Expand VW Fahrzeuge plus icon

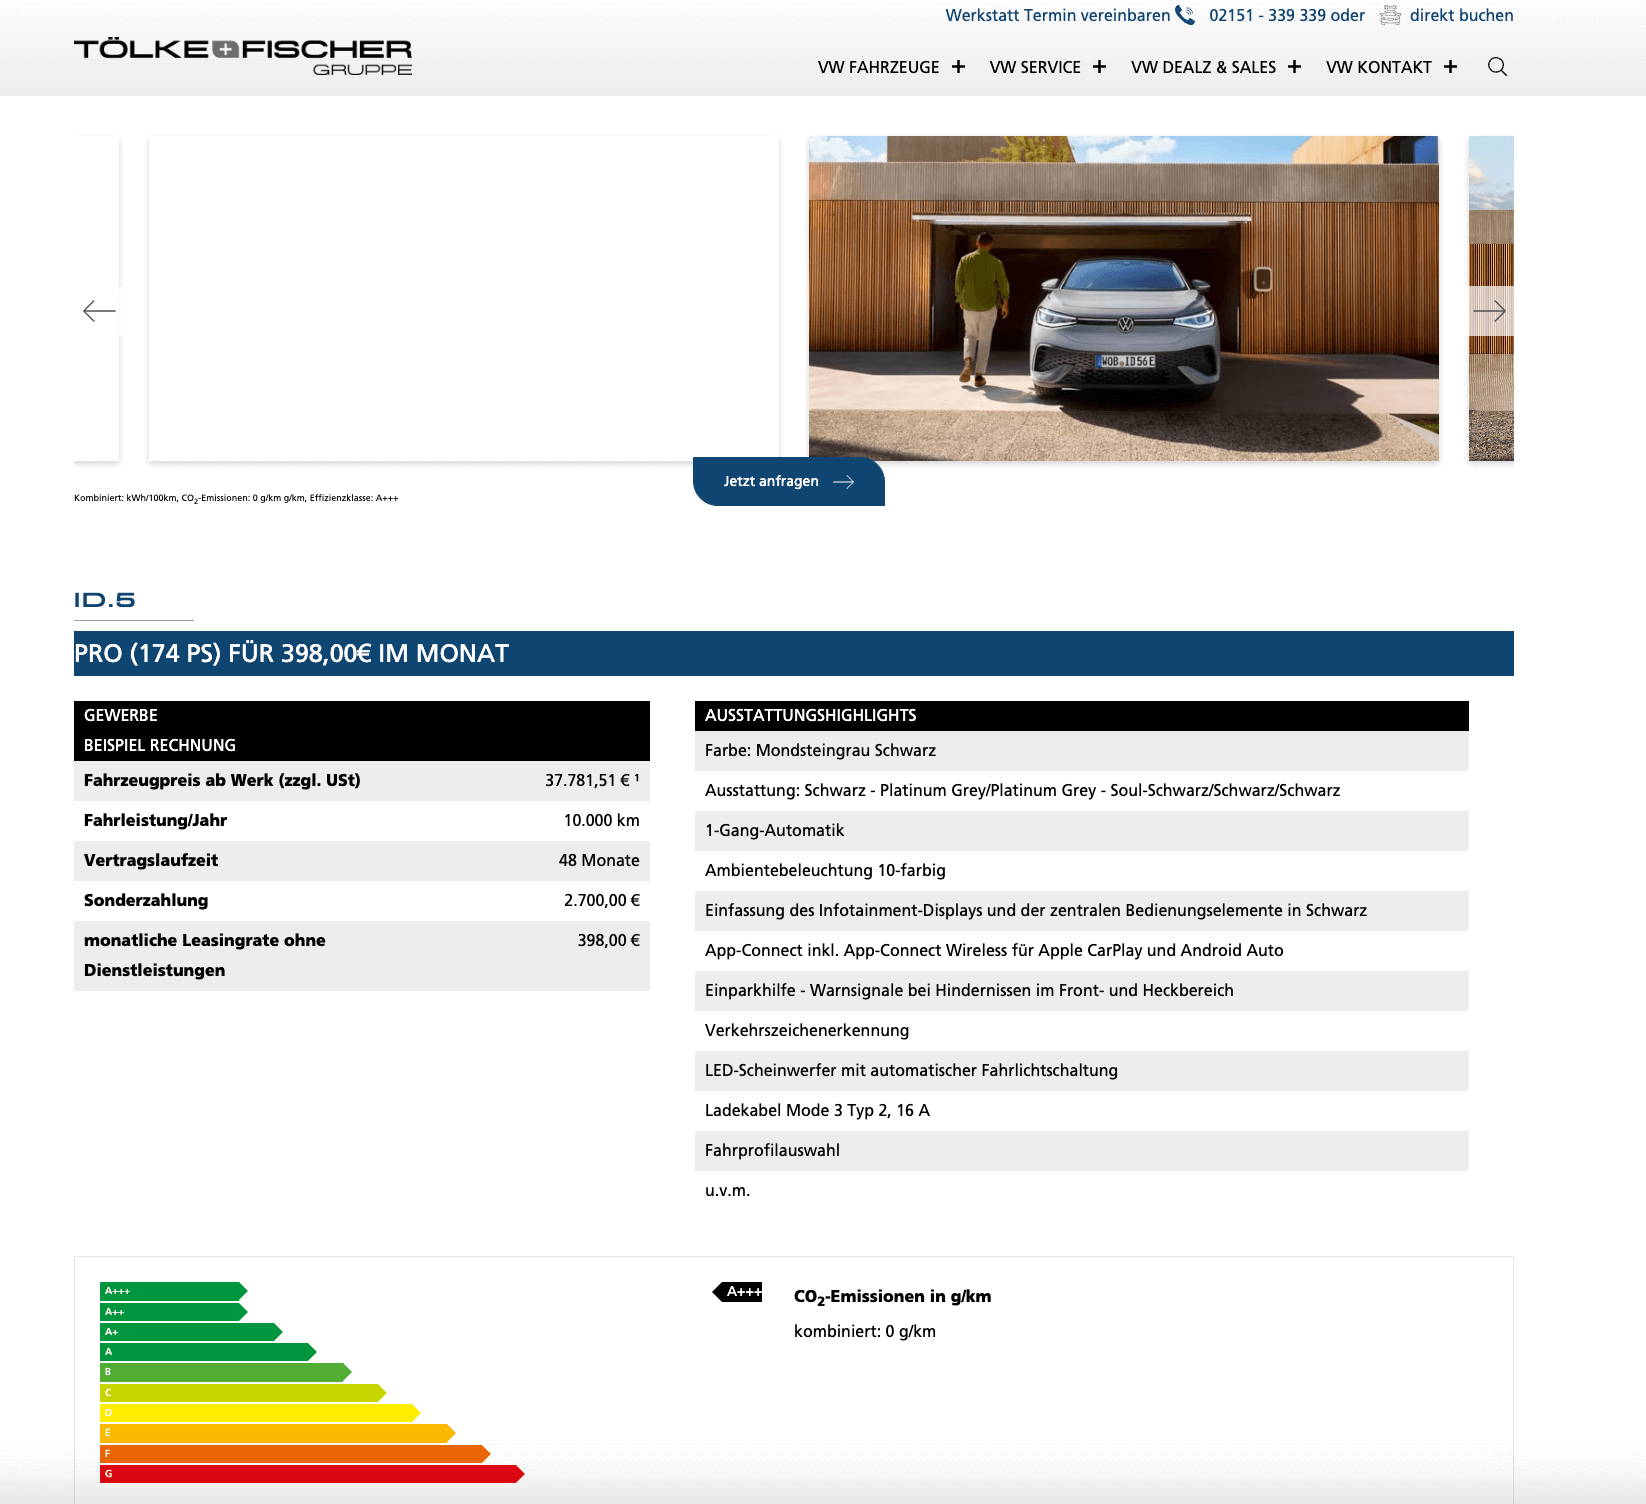click(x=958, y=67)
